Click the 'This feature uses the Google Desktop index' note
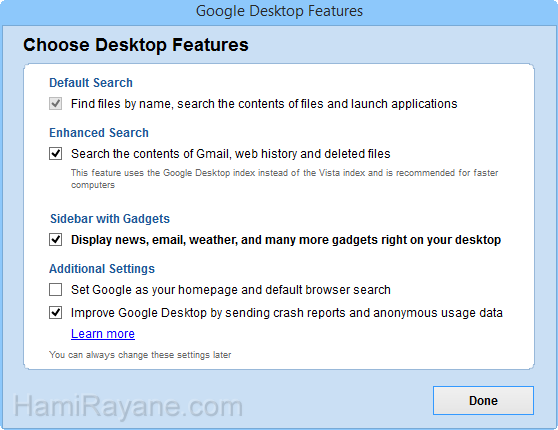This screenshot has height=430, width=558. pos(284,179)
